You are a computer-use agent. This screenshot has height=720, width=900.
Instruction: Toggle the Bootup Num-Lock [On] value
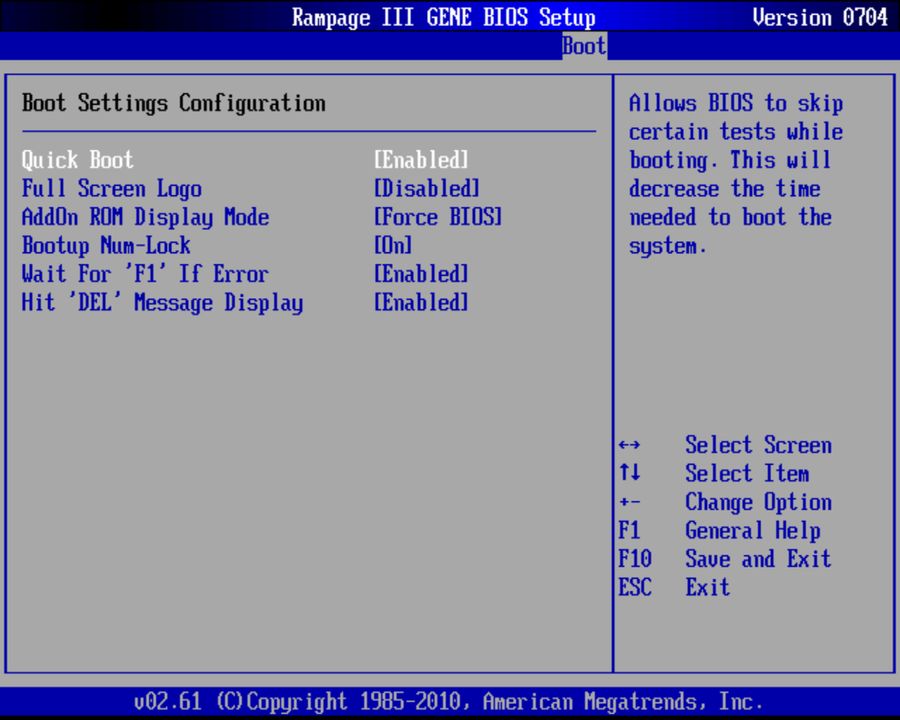(x=393, y=246)
